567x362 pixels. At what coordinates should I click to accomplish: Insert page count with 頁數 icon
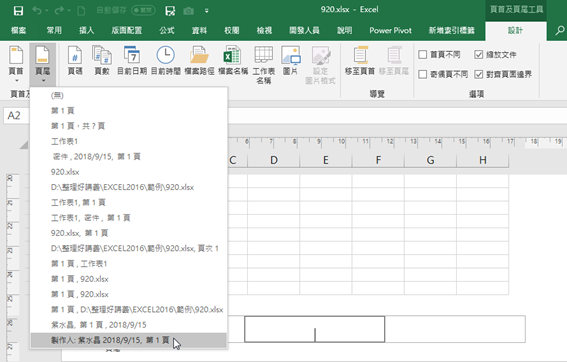pyautogui.click(x=102, y=60)
